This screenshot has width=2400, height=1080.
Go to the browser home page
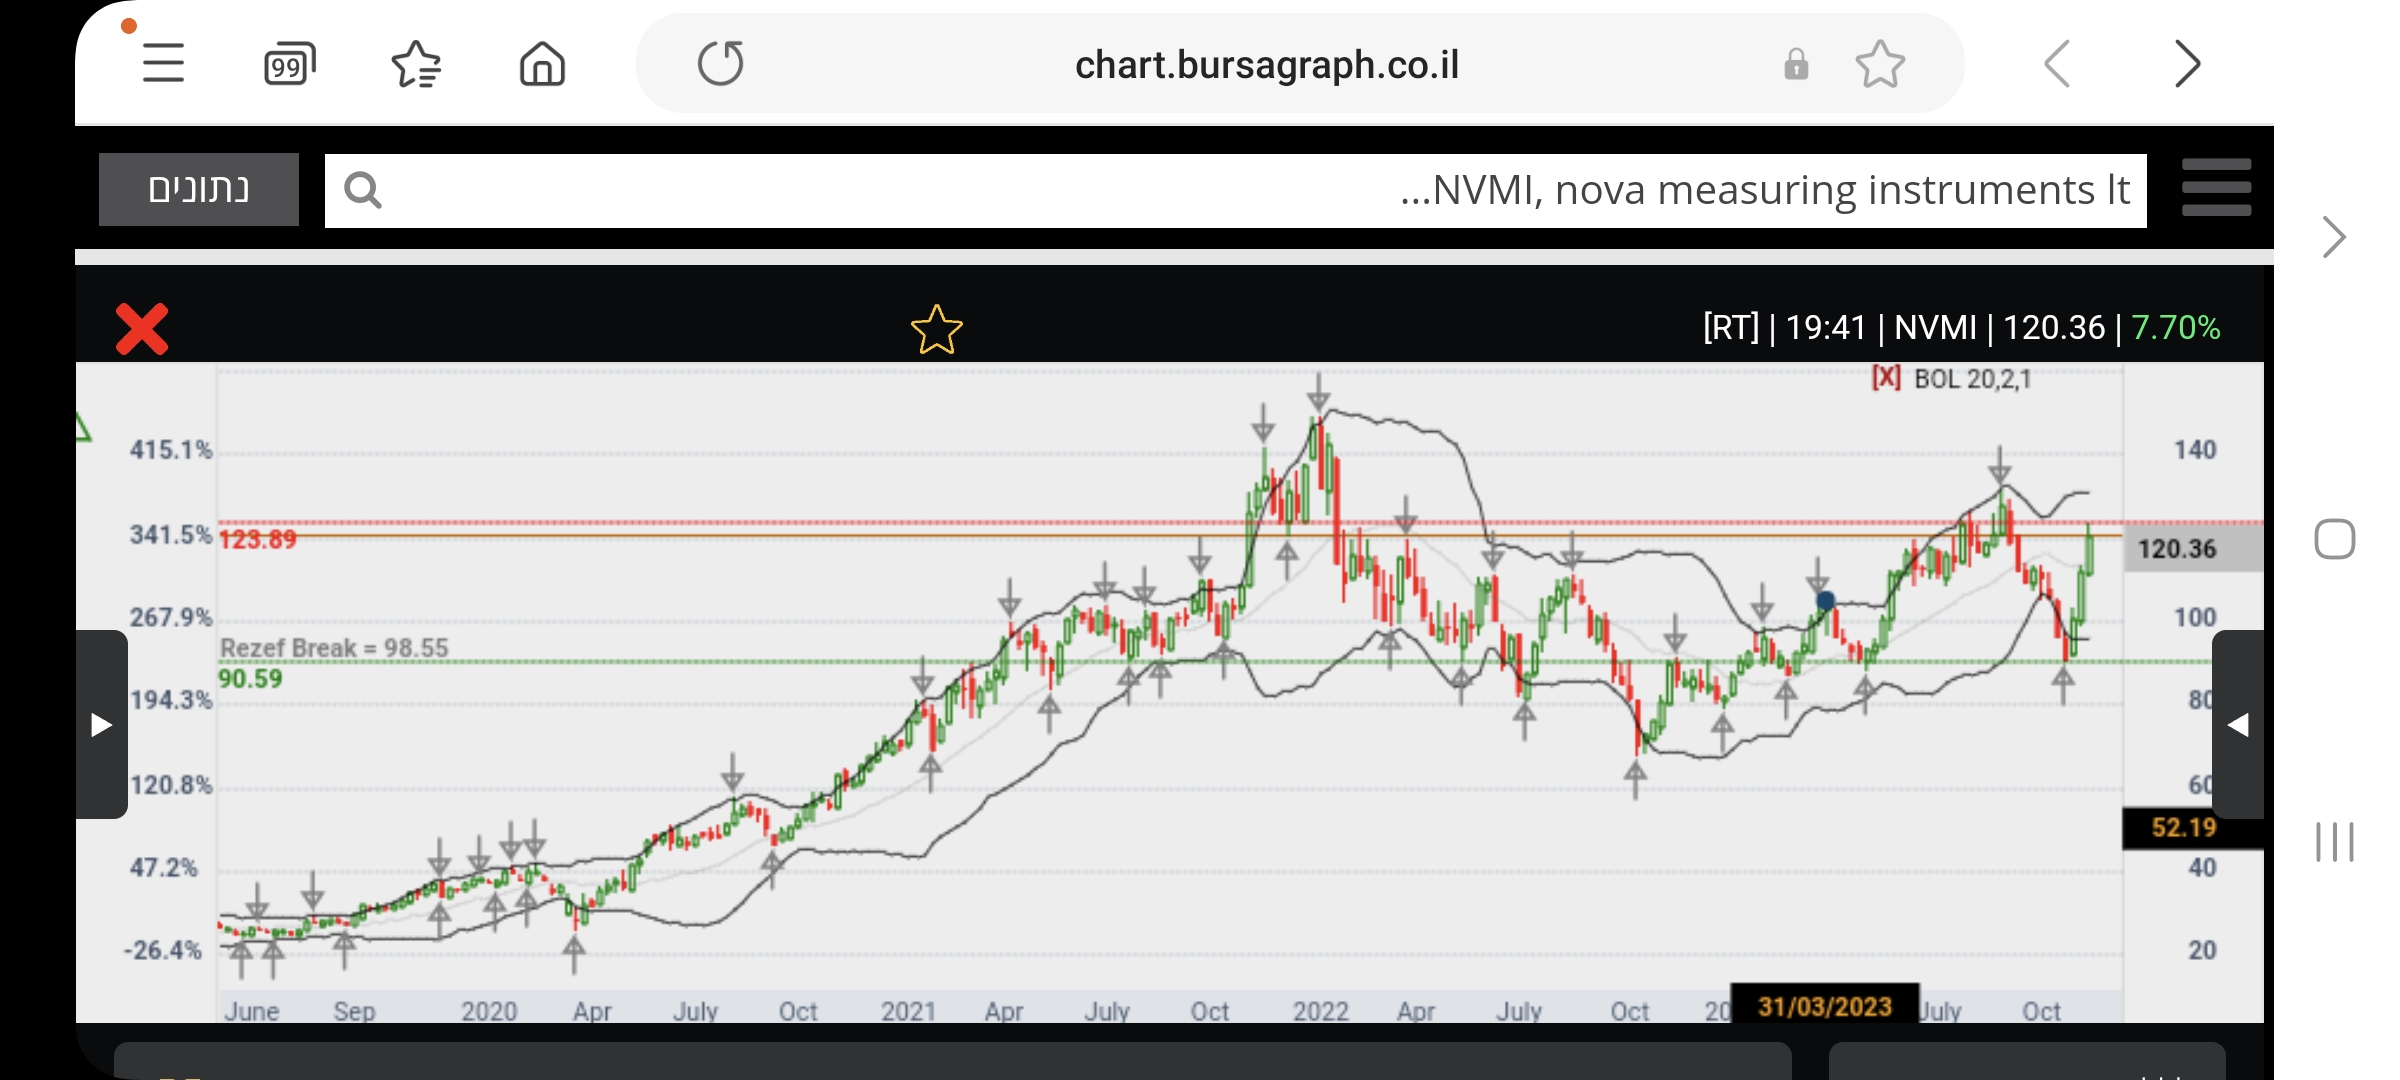[542, 64]
